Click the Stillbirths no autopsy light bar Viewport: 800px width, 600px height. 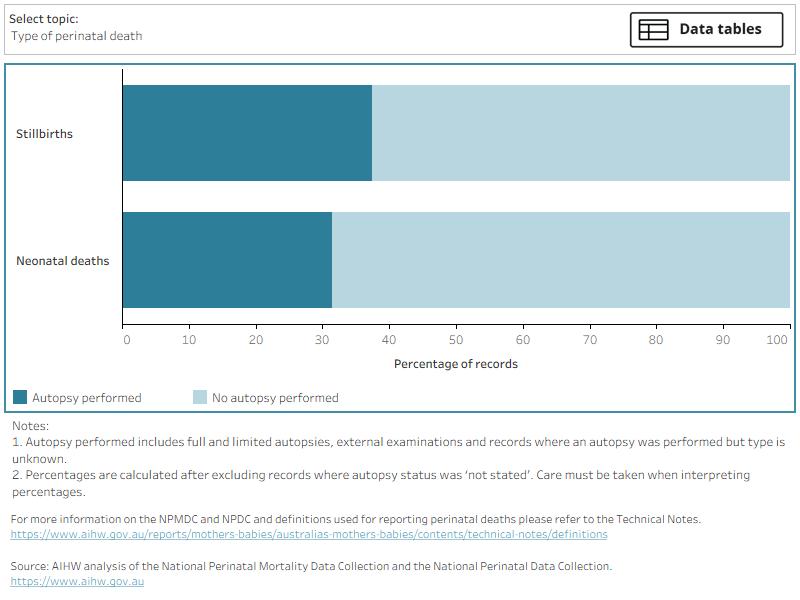[581, 133]
